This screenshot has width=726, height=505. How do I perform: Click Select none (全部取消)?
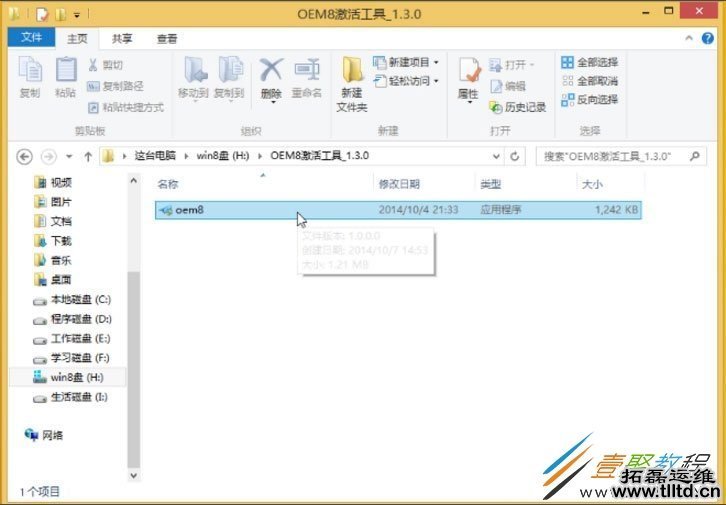pos(589,81)
